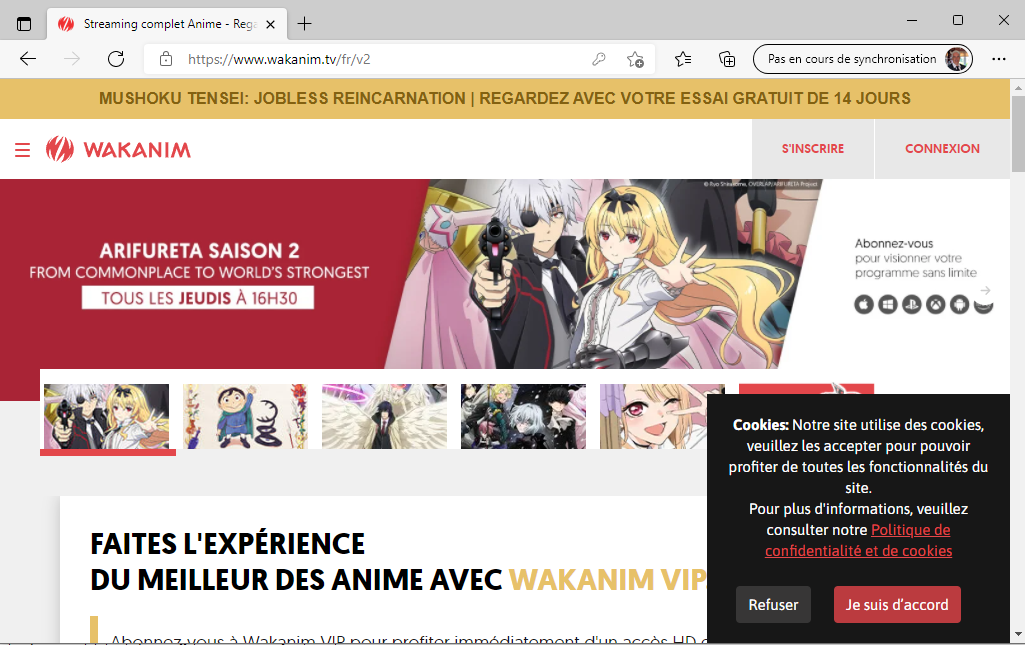Image resolution: width=1025 pixels, height=645 pixels.
Task: Click the PlayStation platform icon
Action: click(912, 305)
